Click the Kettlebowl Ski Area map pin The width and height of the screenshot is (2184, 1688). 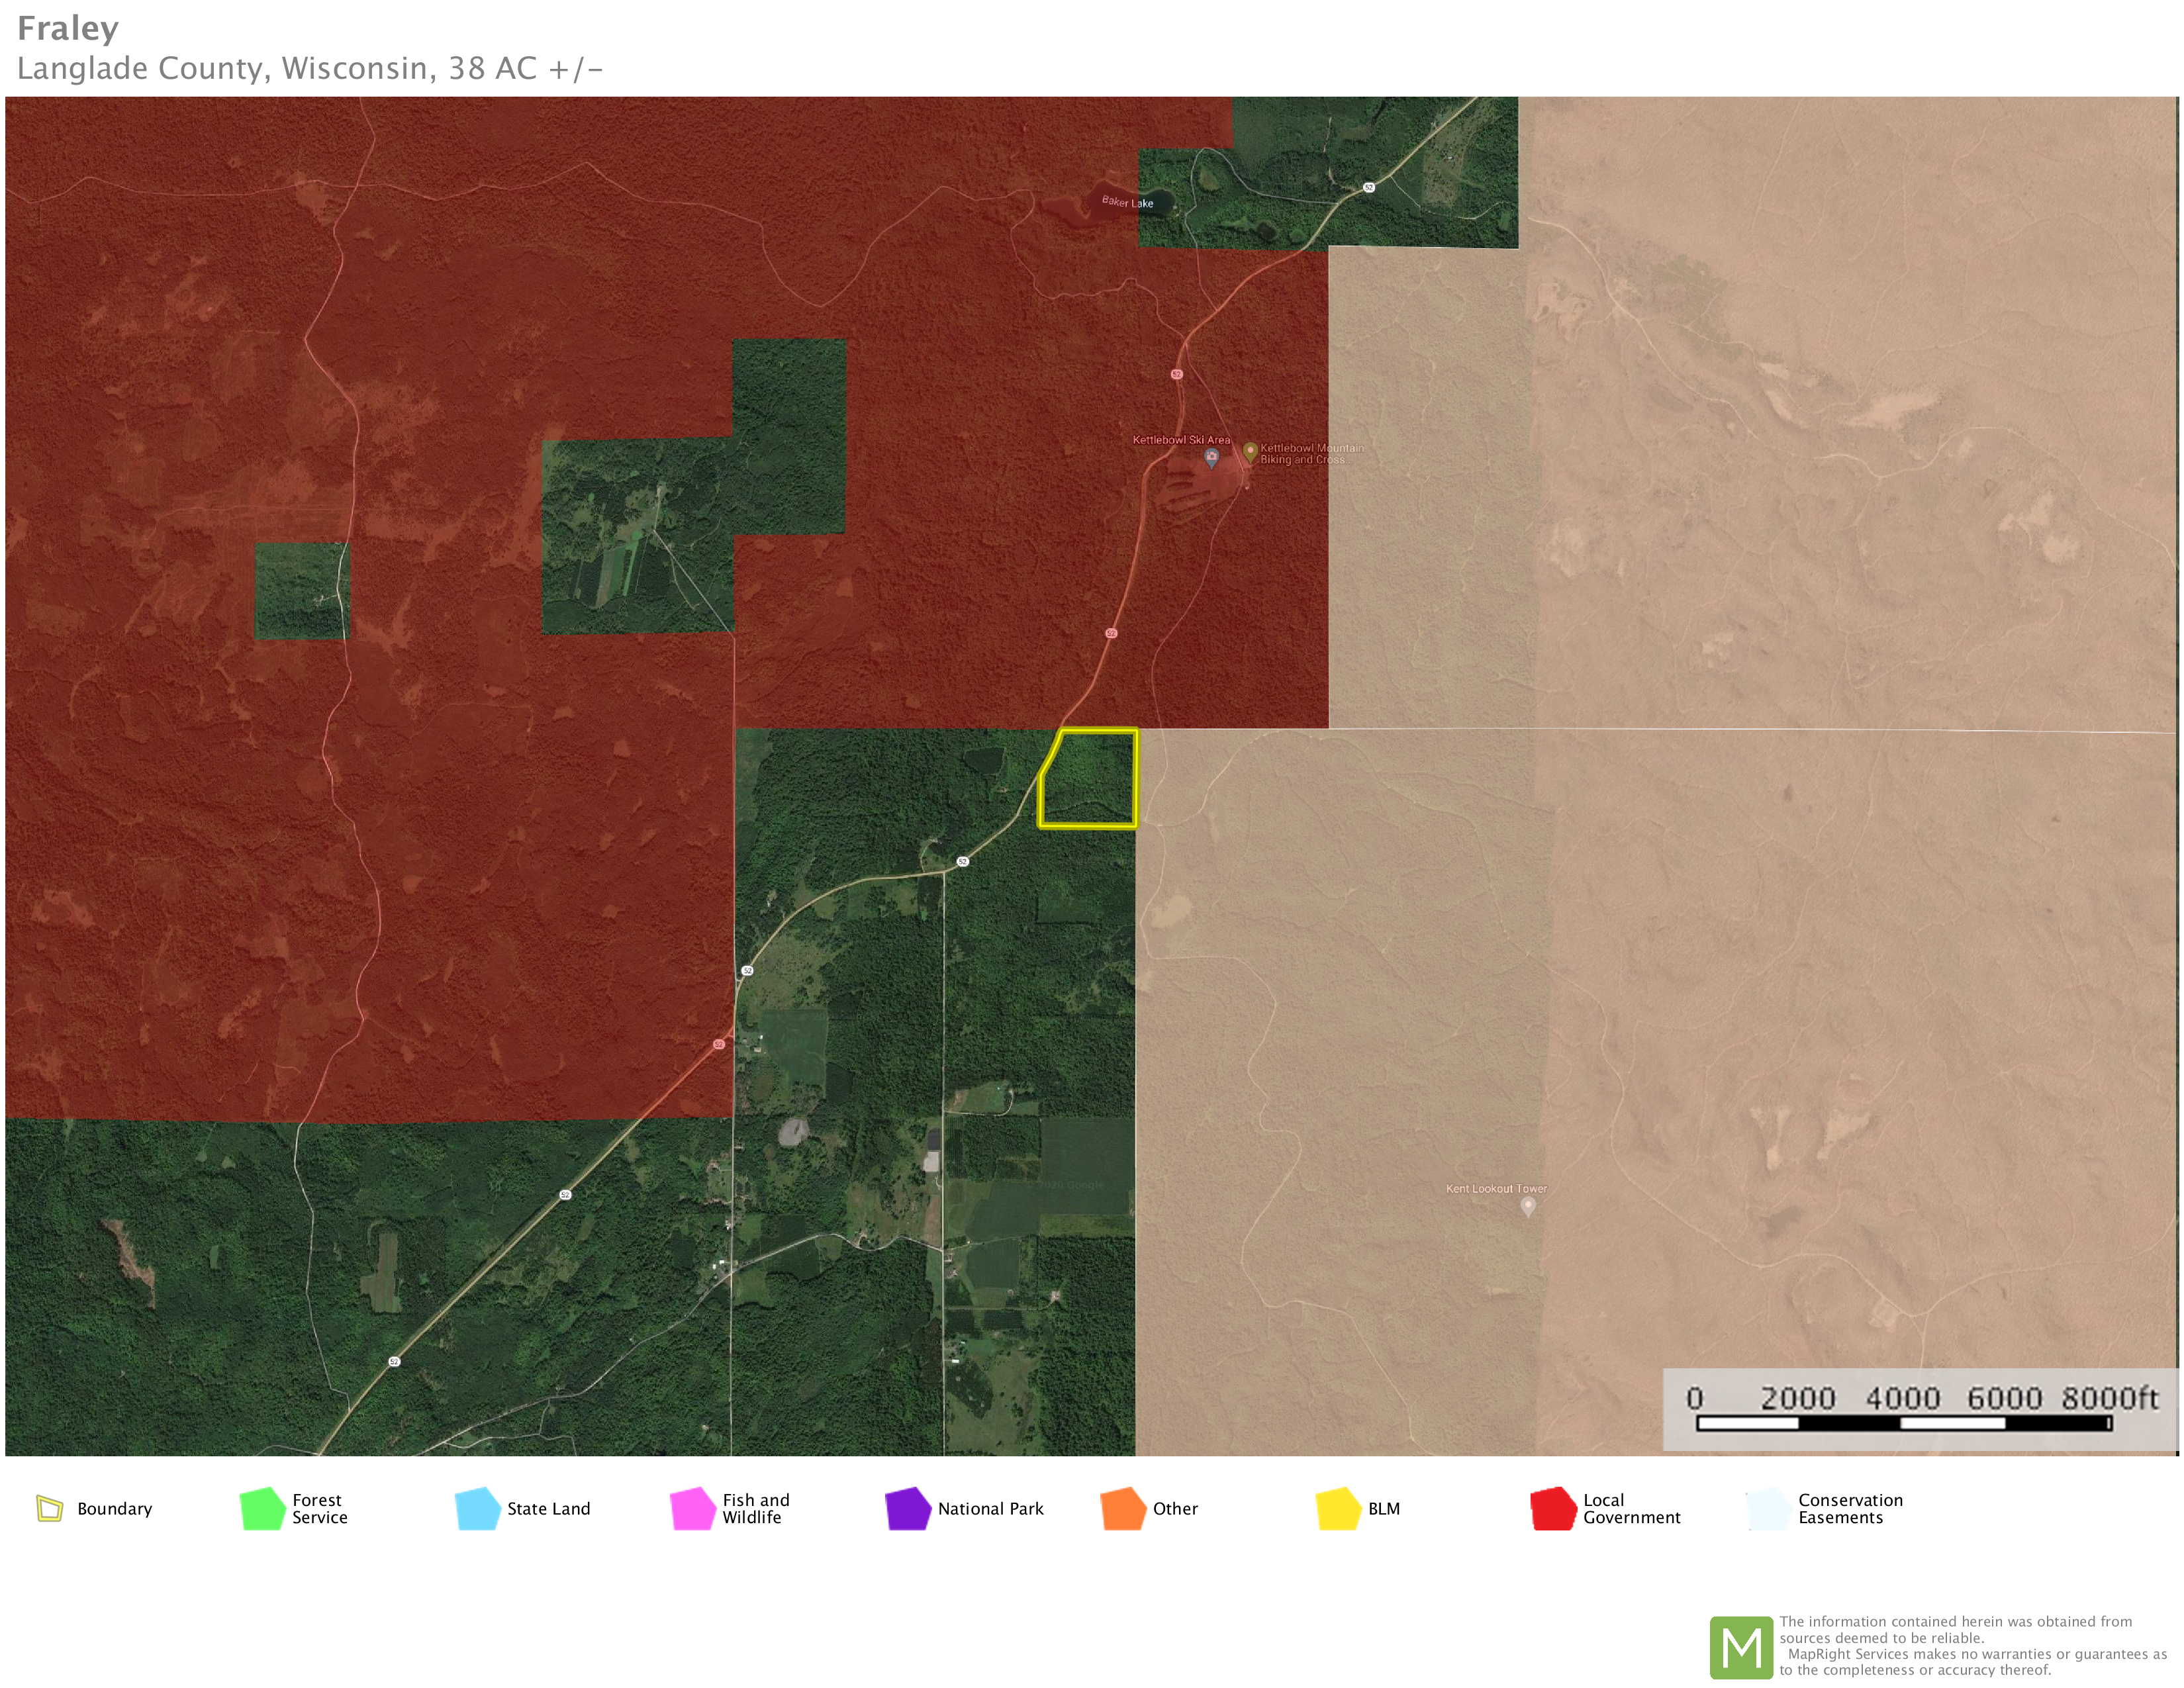[x=1211, y=457]
